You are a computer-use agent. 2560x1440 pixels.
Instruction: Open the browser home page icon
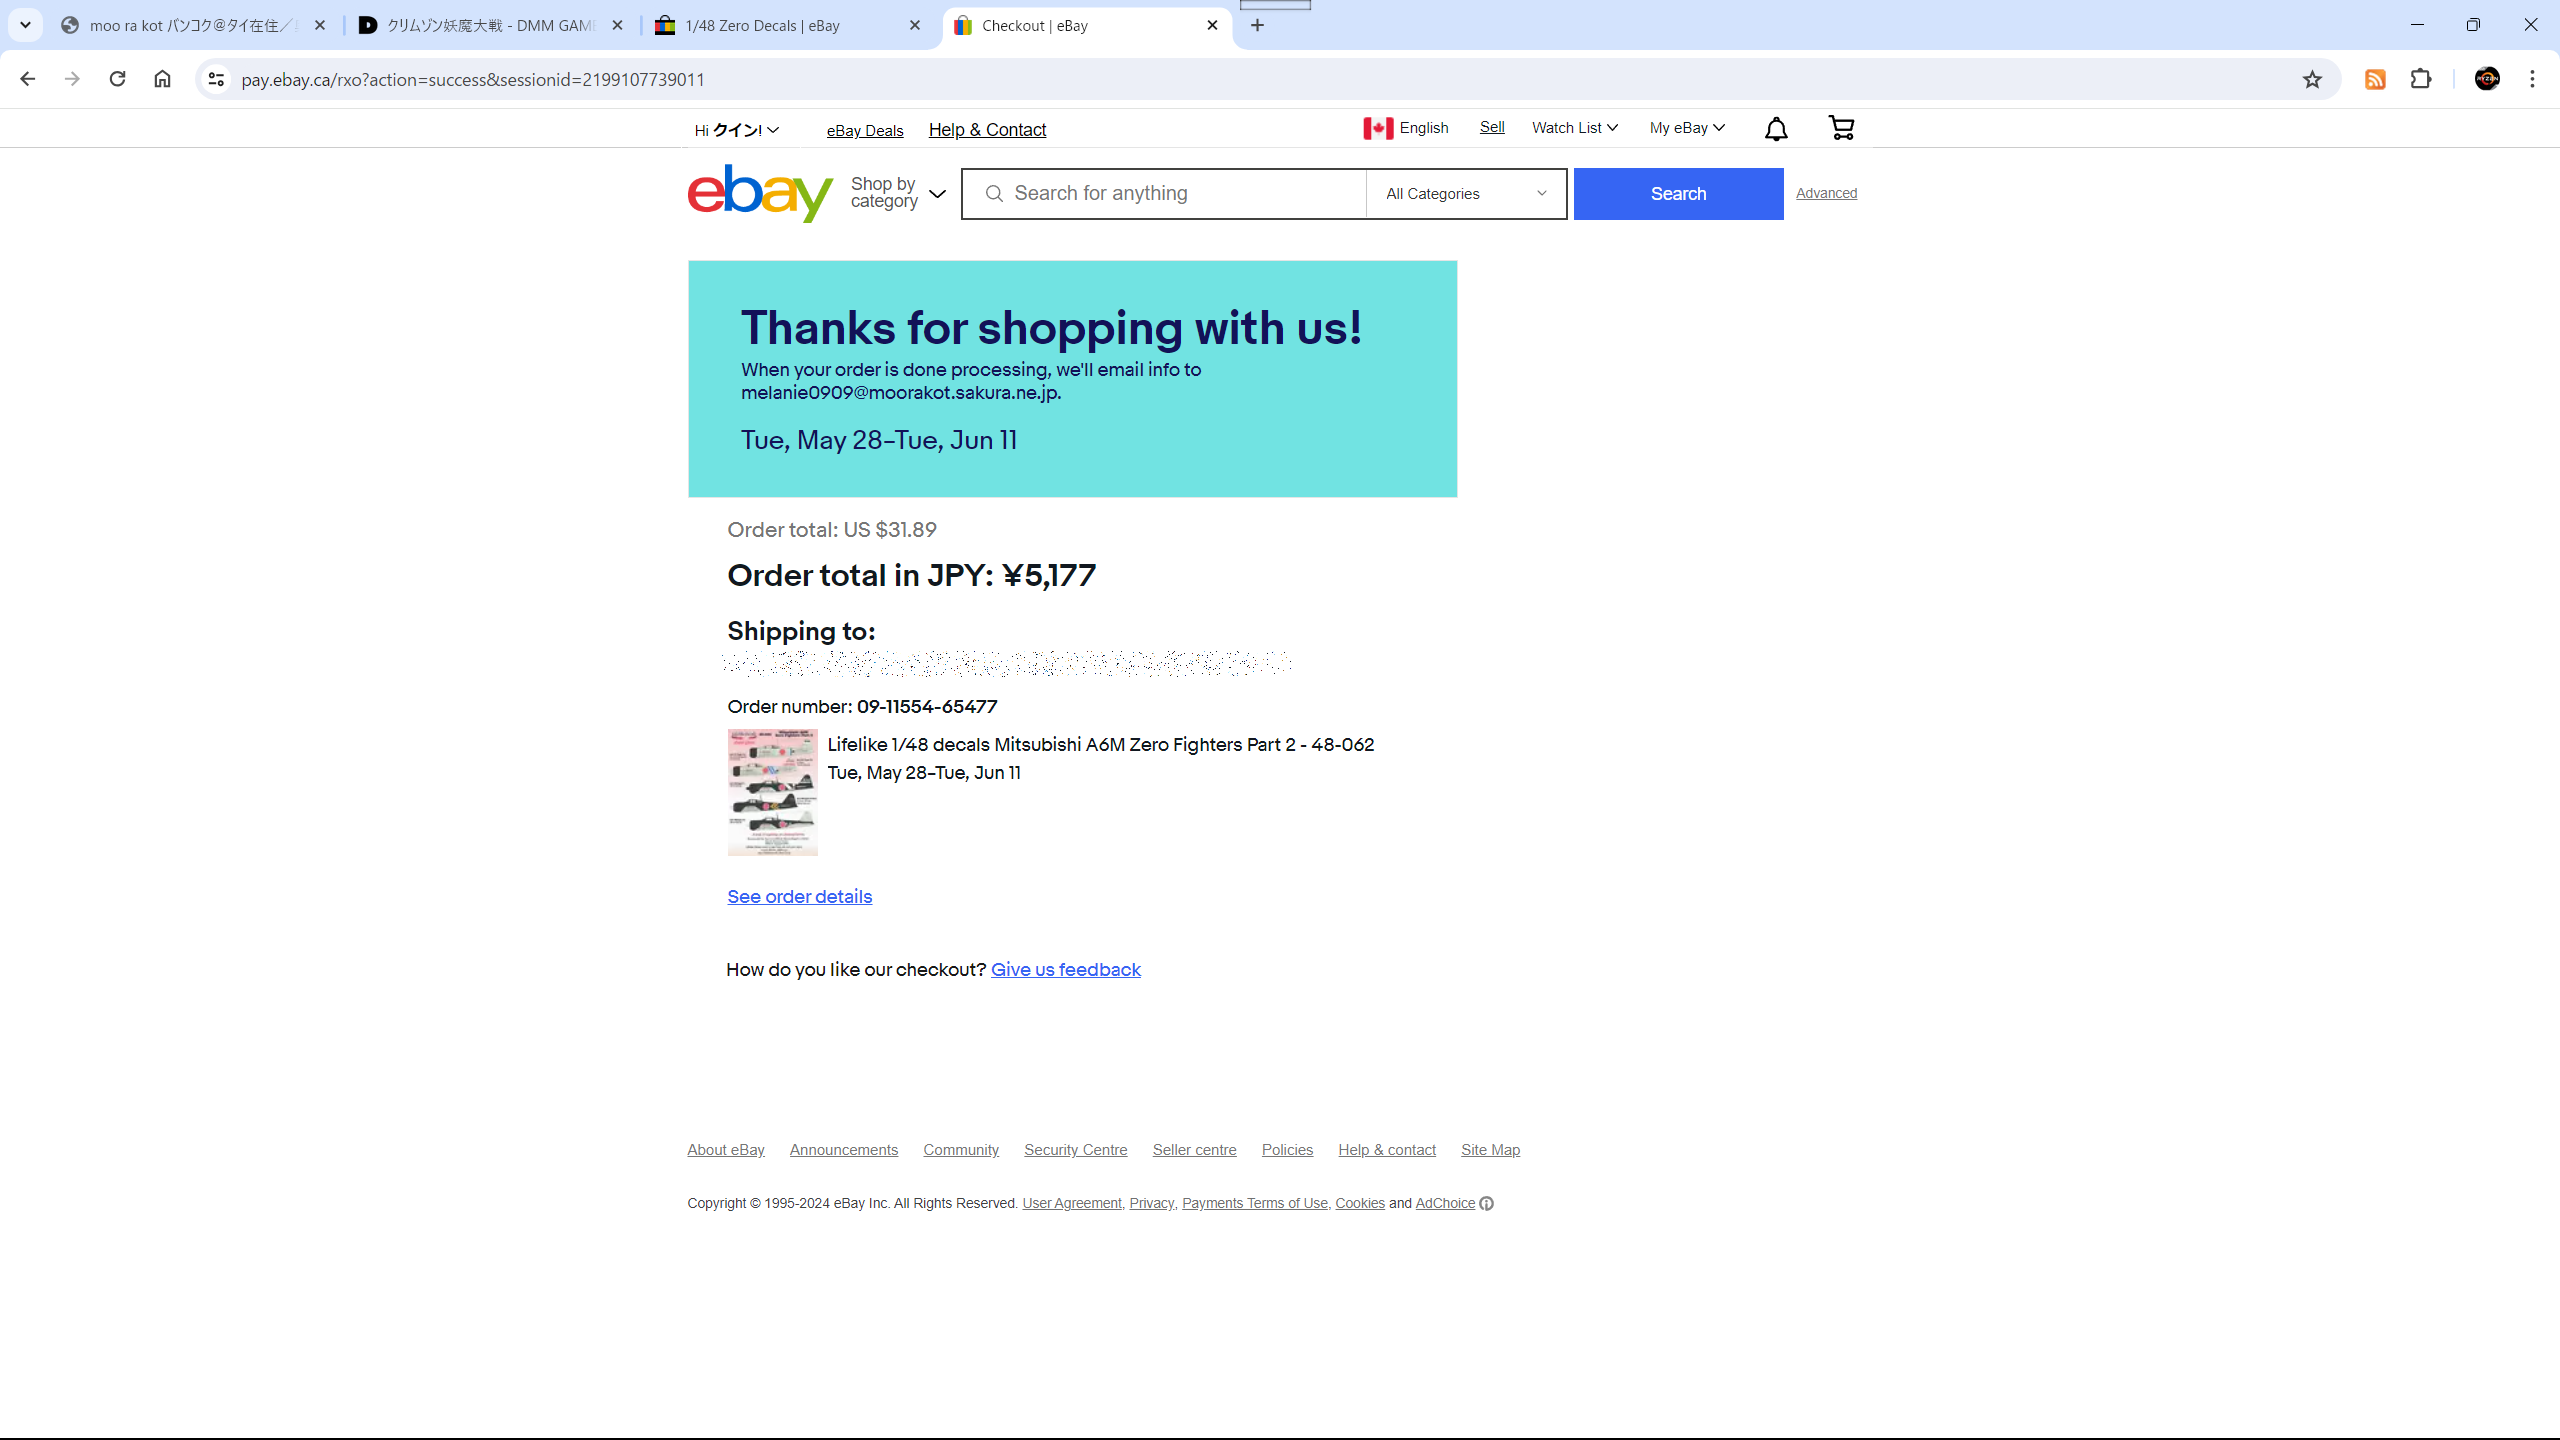[x=162, y=79]
